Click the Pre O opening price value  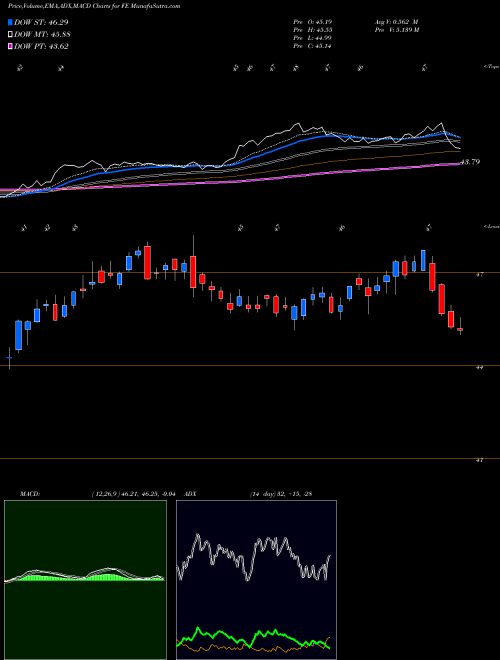[x=325, y=22]
